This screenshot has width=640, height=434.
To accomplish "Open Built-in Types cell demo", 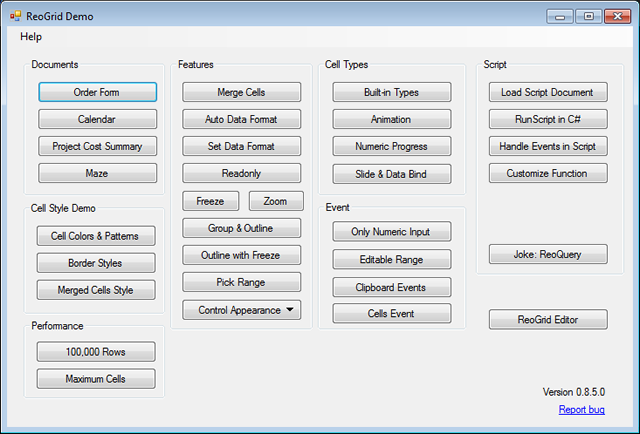I will pos(392,92).
